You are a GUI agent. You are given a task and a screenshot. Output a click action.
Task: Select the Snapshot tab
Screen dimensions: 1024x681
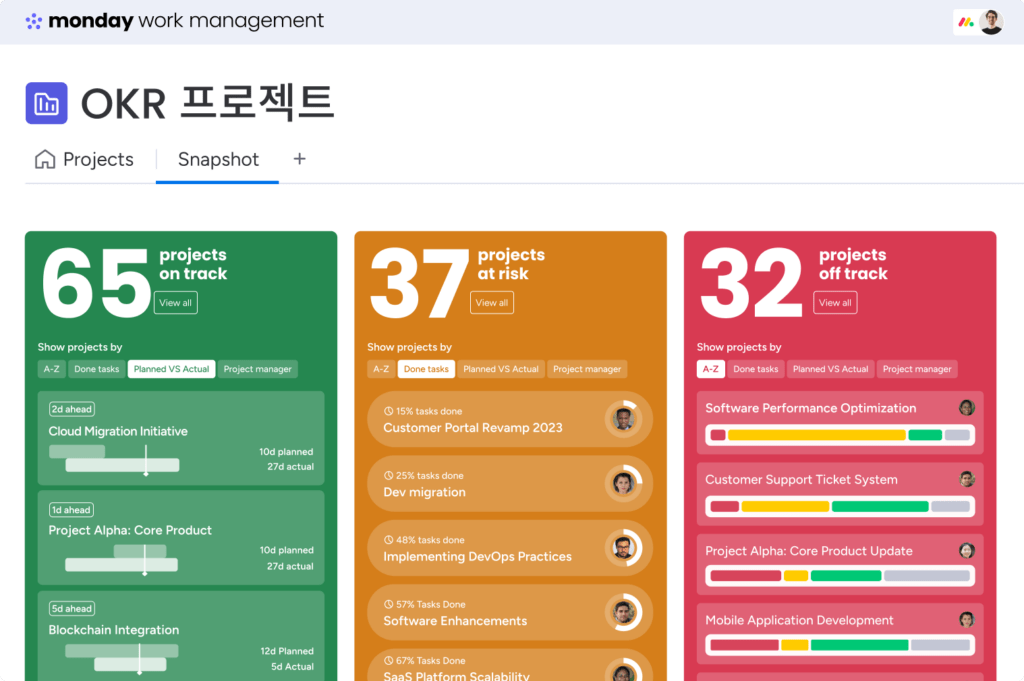[x=218, y=160]
